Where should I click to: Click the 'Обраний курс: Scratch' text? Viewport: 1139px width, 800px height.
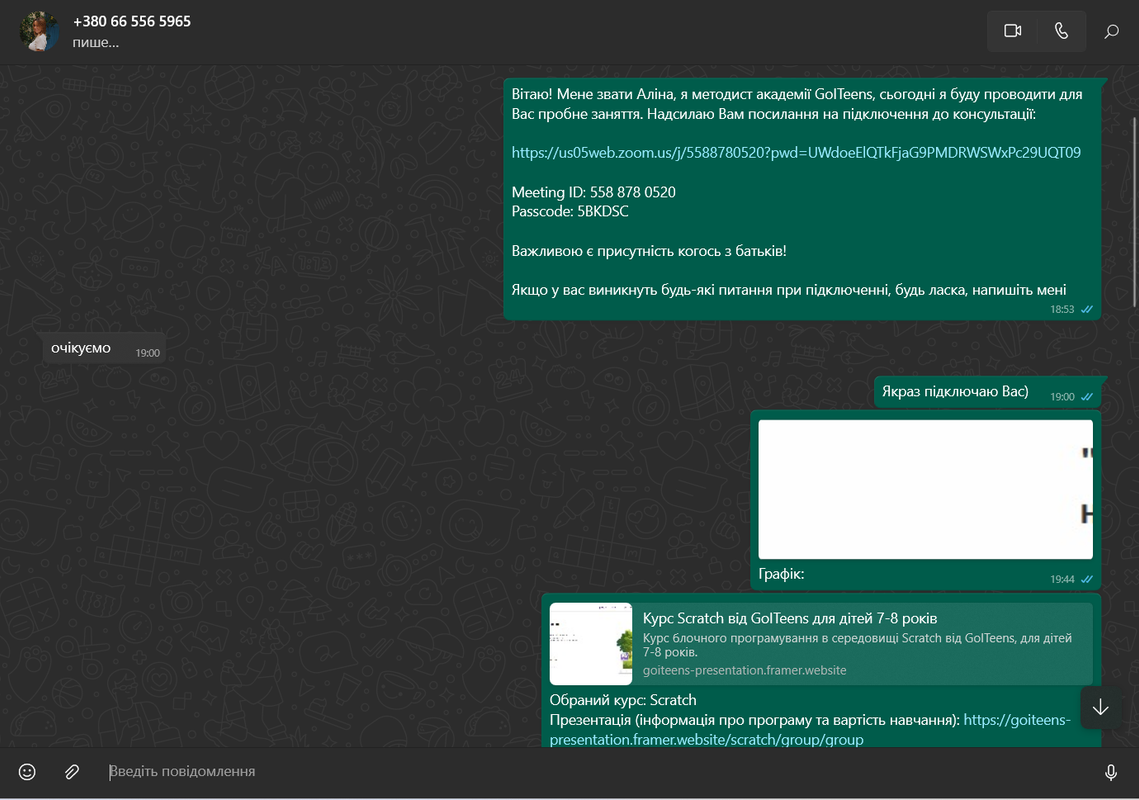point(623,700)
